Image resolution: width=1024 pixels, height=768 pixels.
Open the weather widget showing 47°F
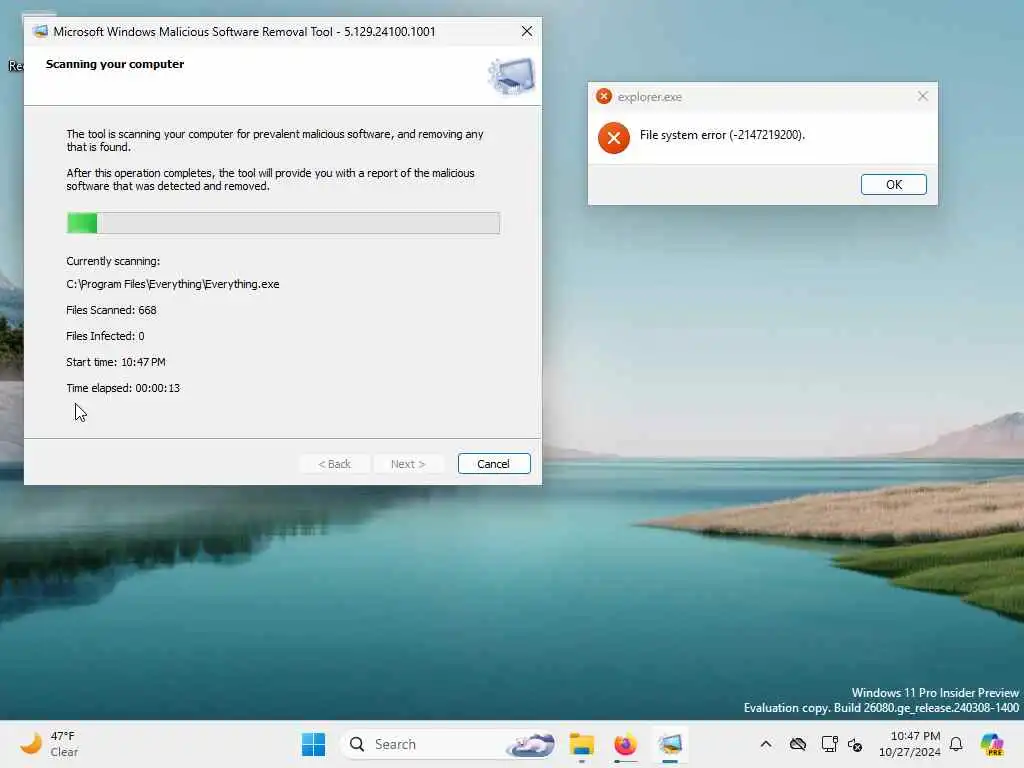(49, 744)
